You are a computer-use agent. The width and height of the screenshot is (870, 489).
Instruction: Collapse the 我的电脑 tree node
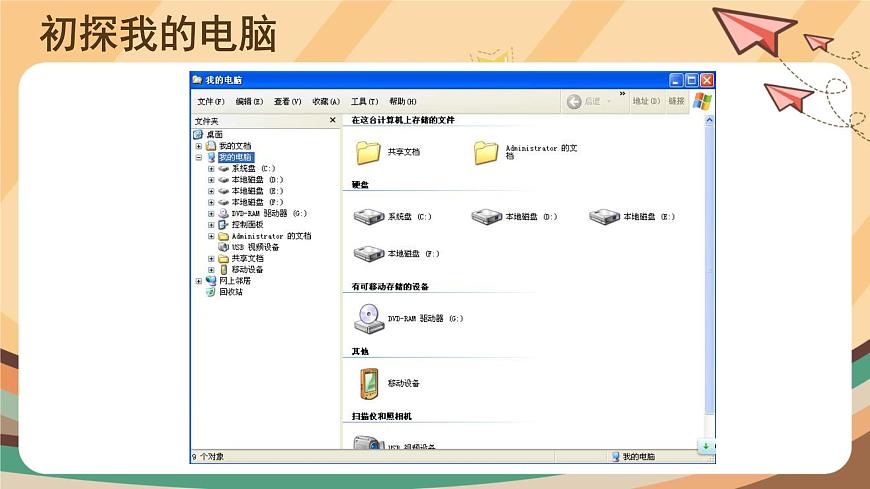pyautogui.click(x=199, y=157)
